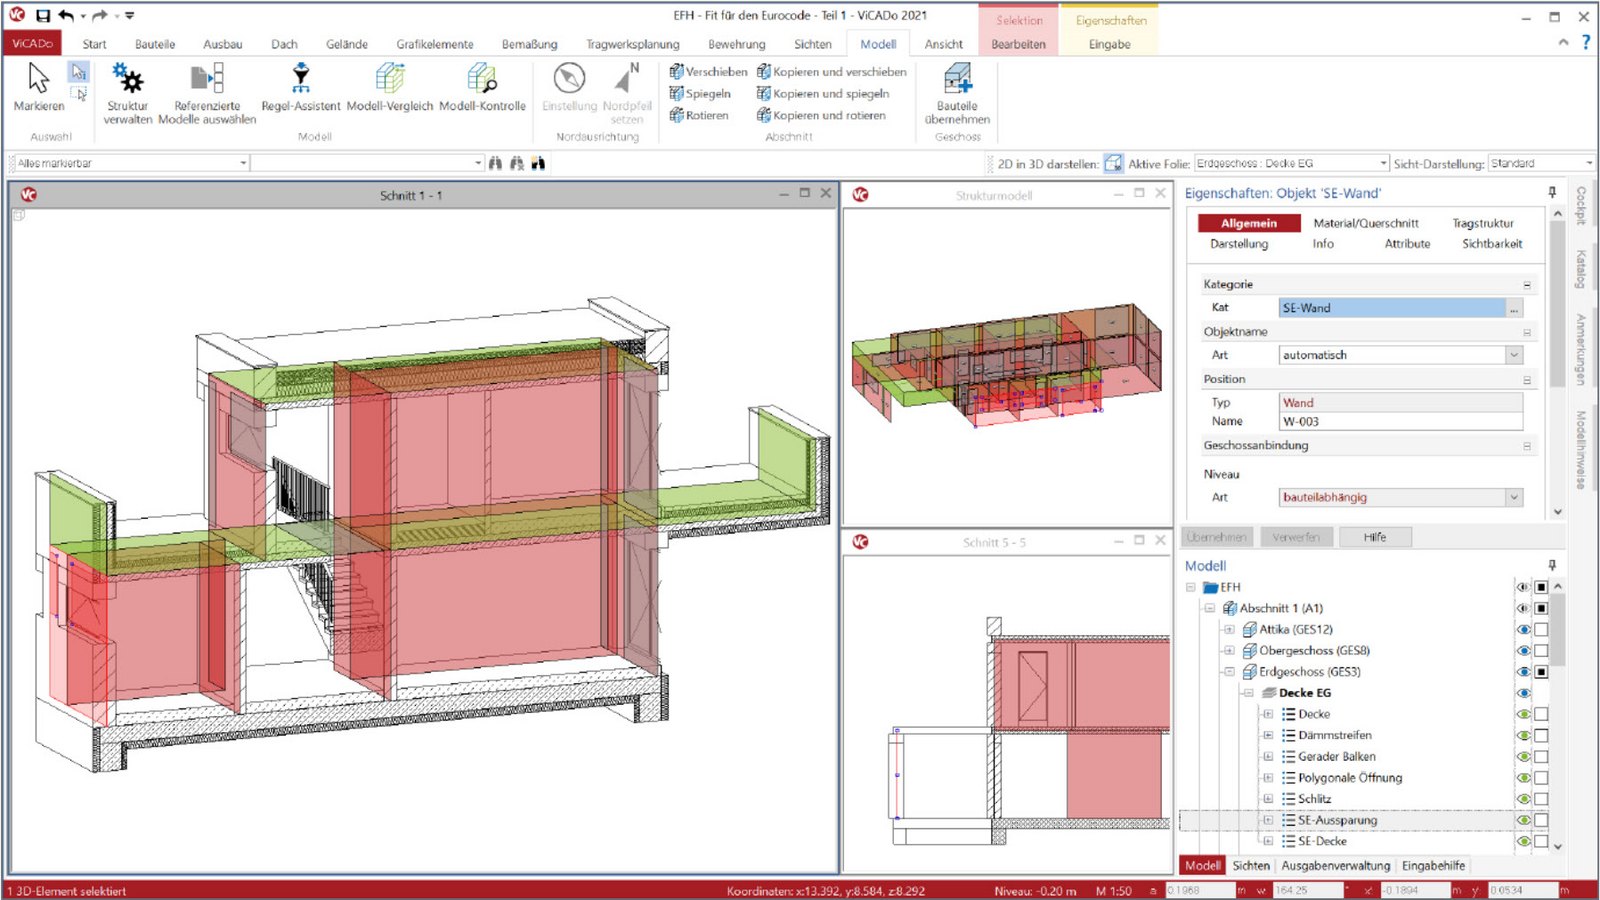The width and height of the screenshot is (1600, 900).
Task: Click the 2D in 3D darstellen icon
Action: coord(1113,163)
